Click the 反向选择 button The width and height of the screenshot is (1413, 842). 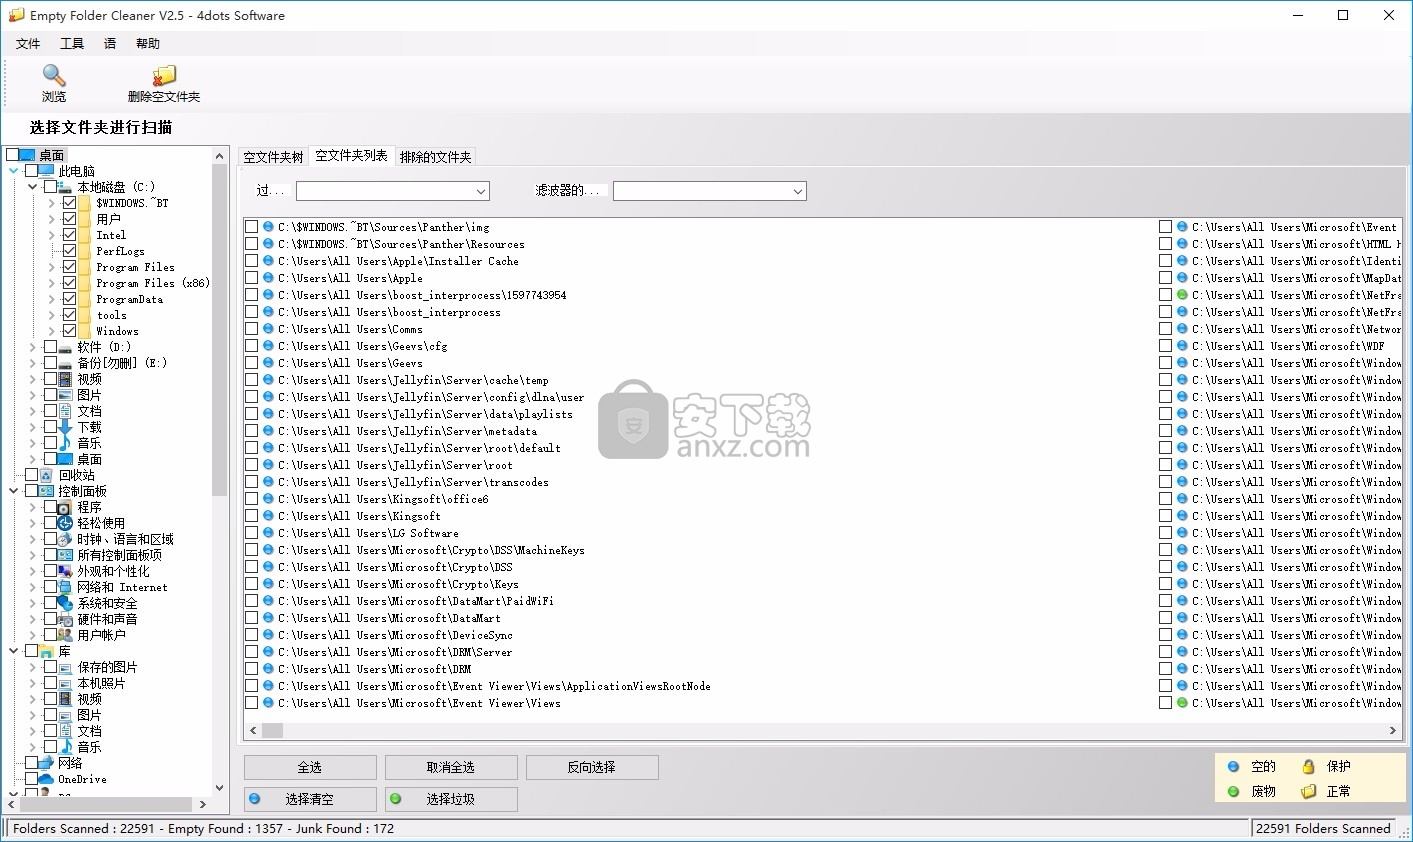point(592,767)
